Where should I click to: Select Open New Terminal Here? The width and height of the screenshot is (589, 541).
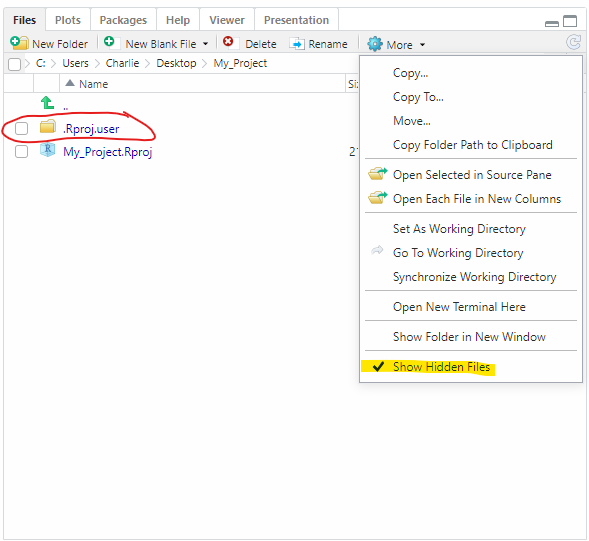click(459, 307)
